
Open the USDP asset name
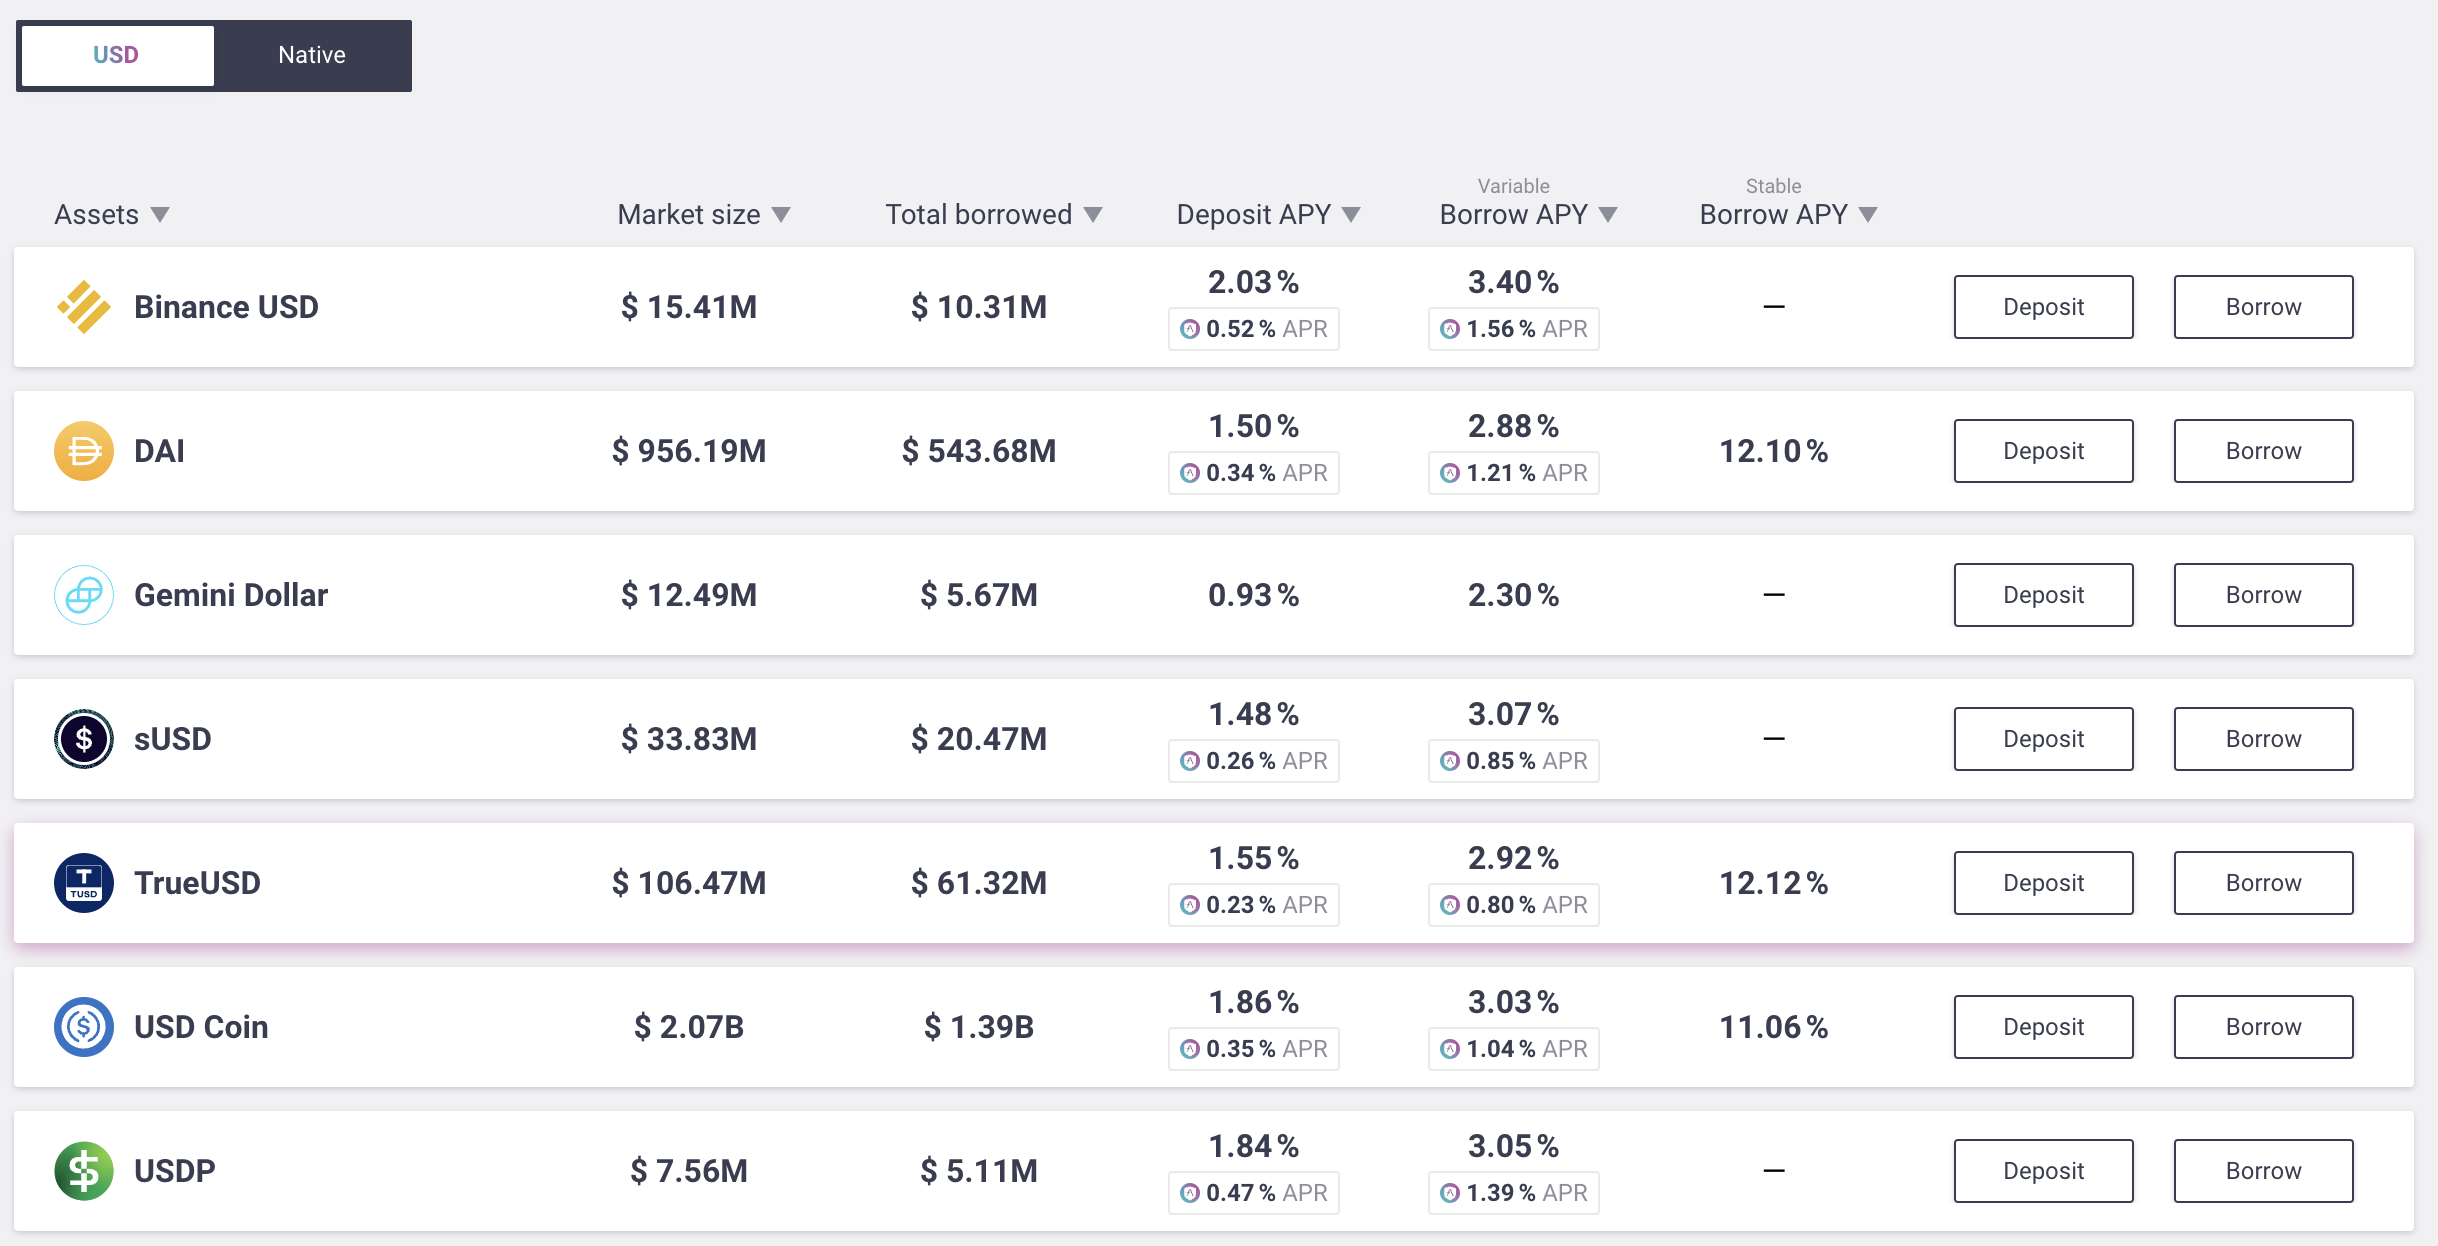coord(175,1171)
